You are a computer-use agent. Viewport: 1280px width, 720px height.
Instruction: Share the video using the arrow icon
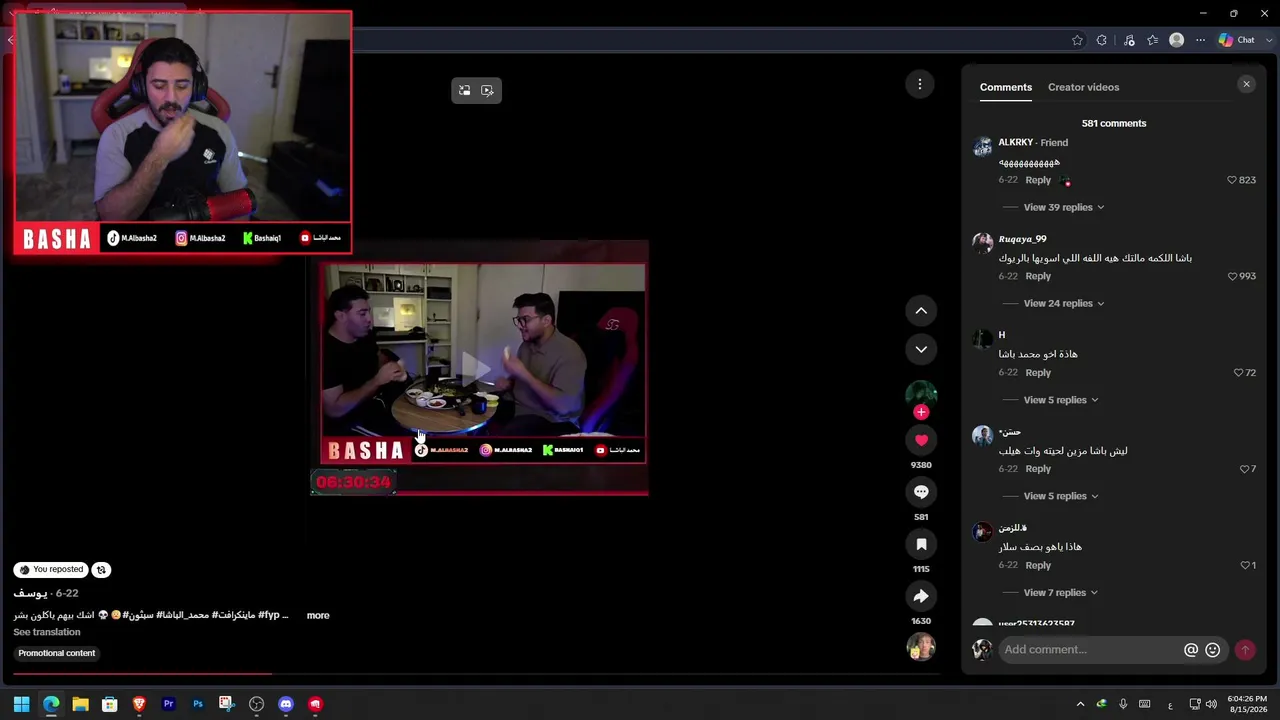pos(921,596)
